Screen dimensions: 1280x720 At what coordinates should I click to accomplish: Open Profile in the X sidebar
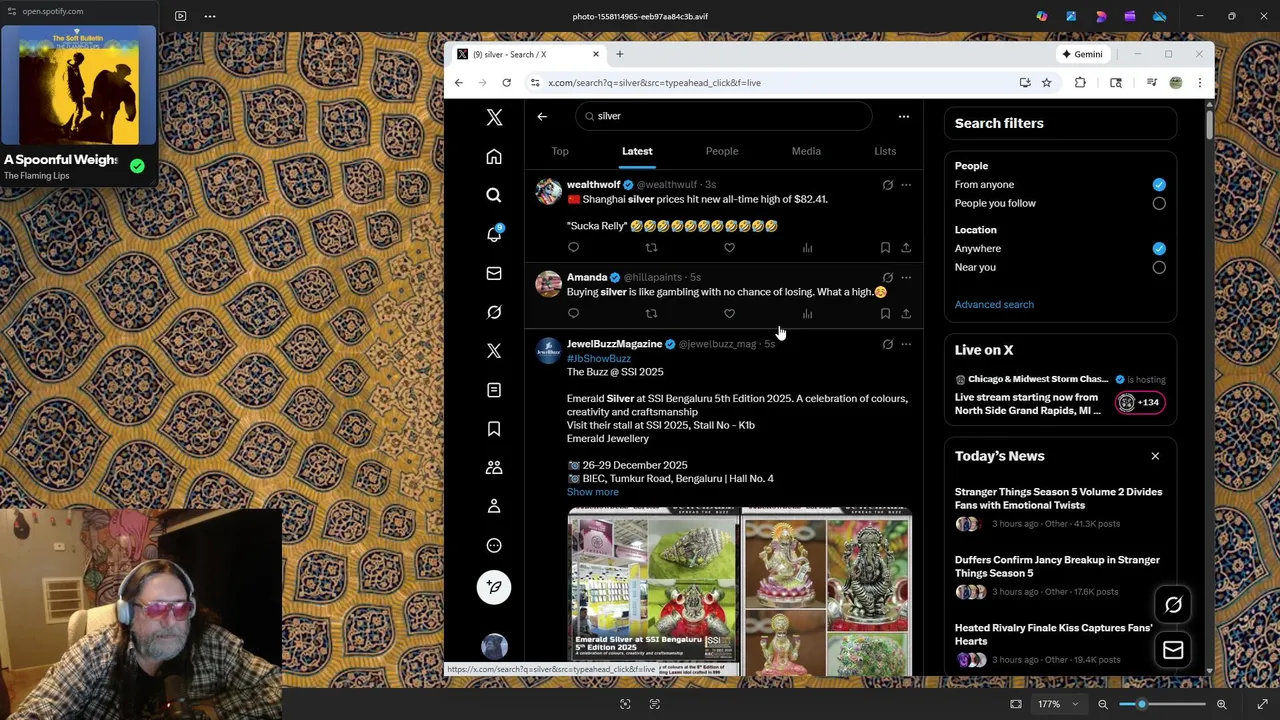[x=494, y=506]
